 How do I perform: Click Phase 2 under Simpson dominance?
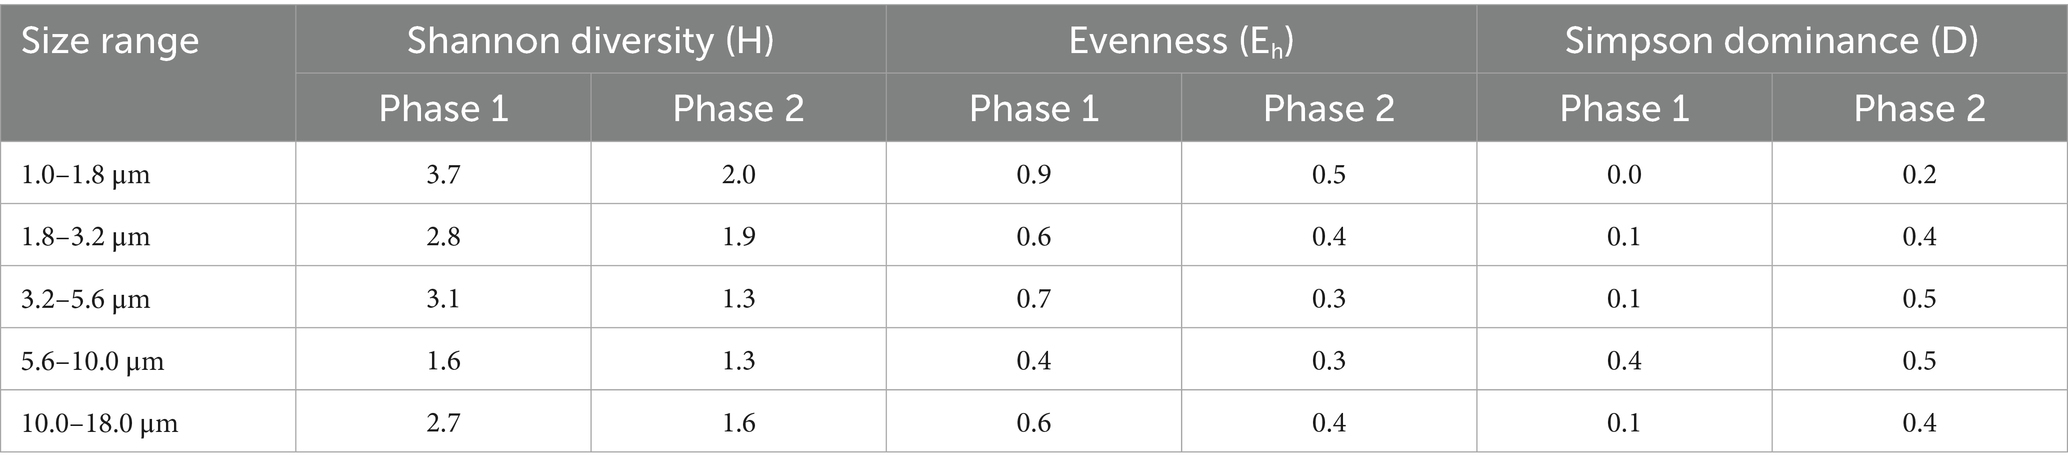pyautogui.click(x=1919, y=108)
